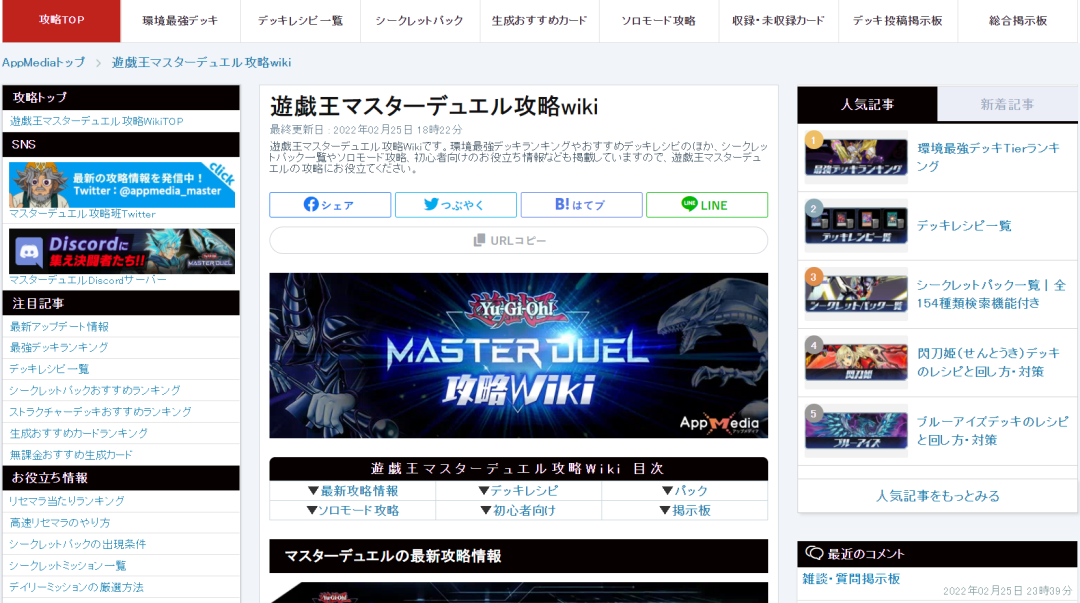Open the 攻略TOP navigation tab
This screenshot has width=1080, height=603.
click(x=61, y=21)
